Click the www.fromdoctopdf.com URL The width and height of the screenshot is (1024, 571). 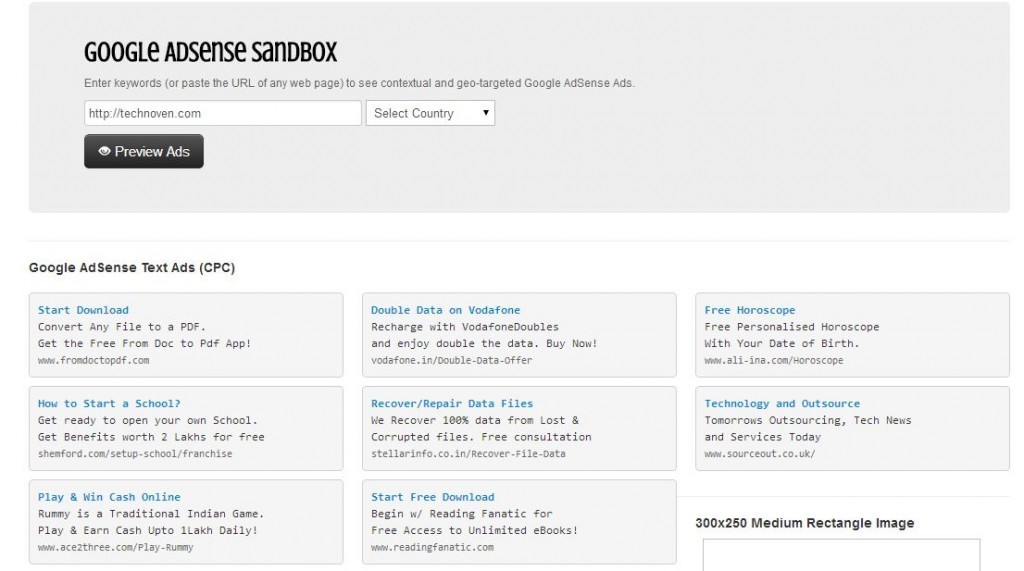[x=93, y=360]
